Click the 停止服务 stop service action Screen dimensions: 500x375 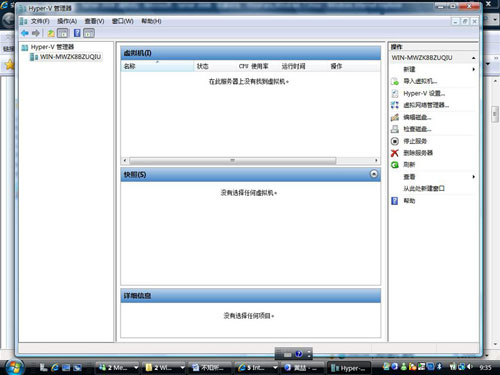click(x=415, y=141)
